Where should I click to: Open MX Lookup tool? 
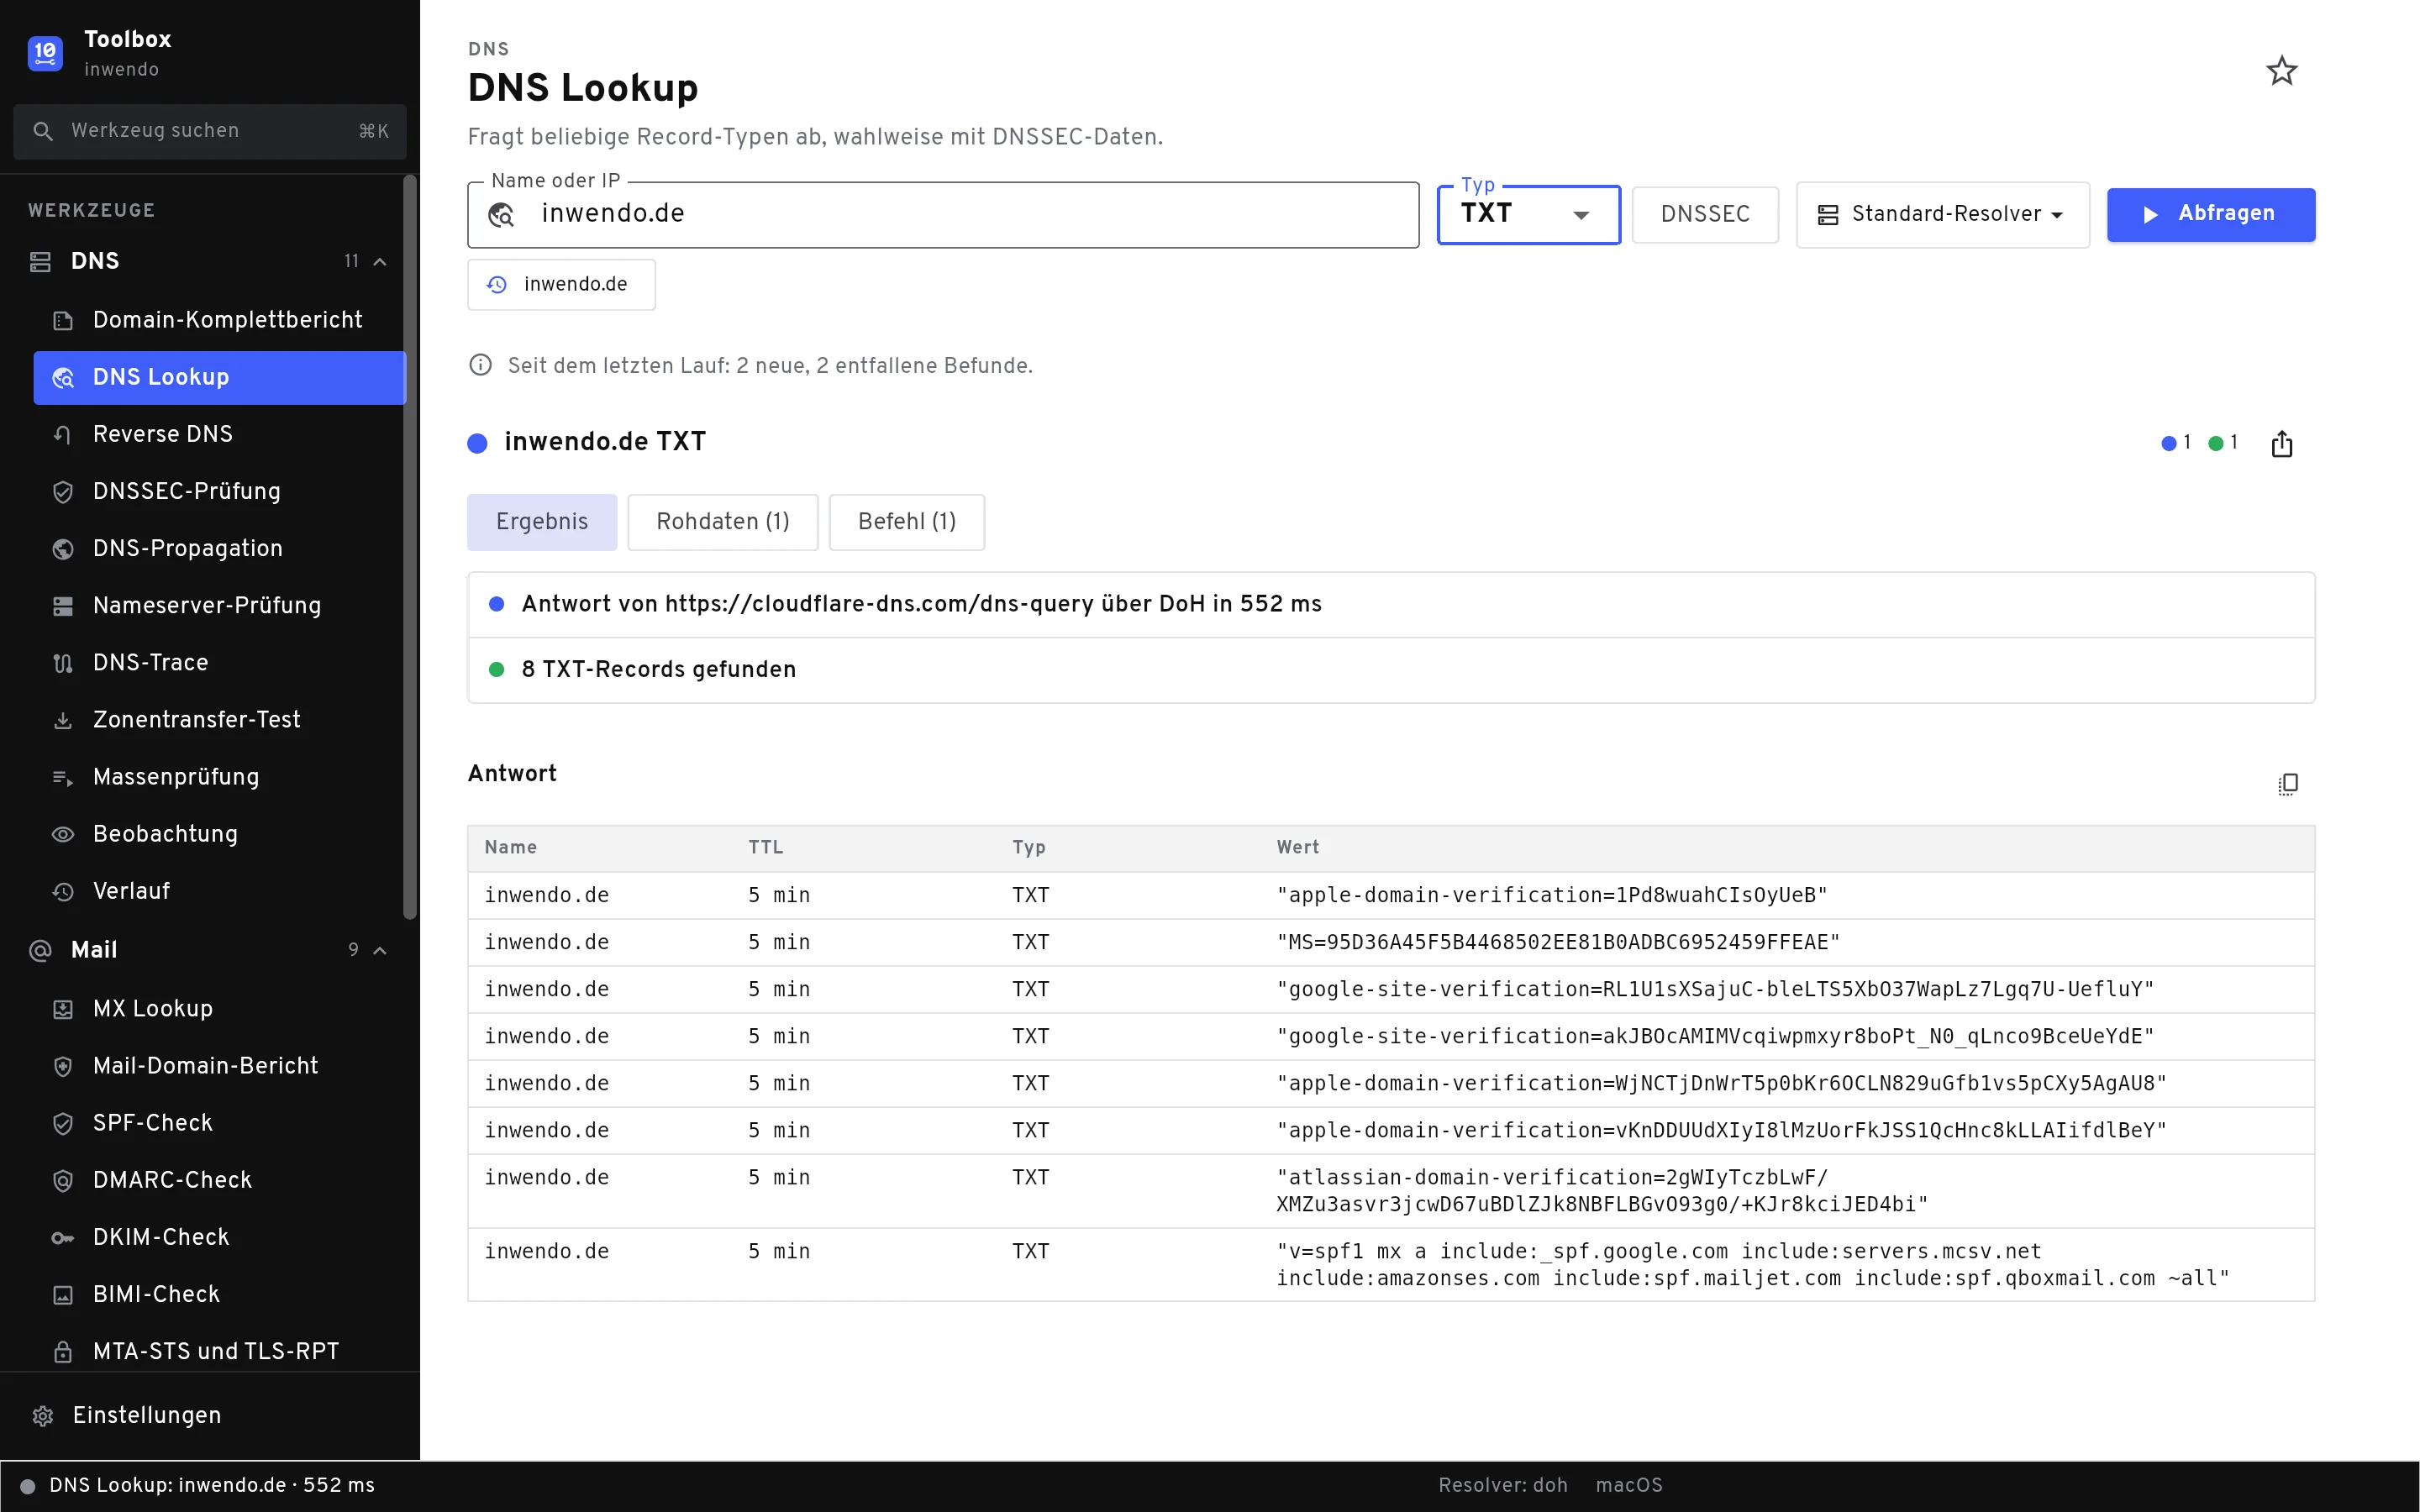[x=219, y=1008]
